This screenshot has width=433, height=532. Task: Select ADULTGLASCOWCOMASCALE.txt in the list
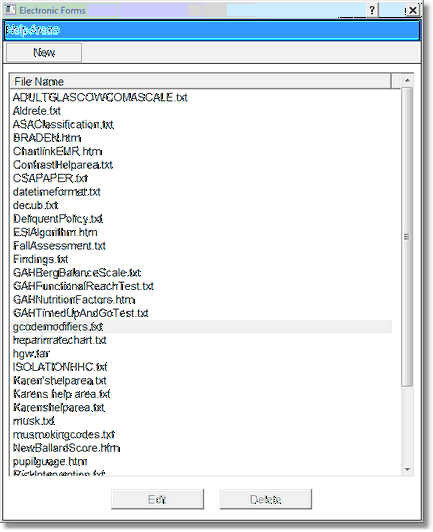point(100,97)
